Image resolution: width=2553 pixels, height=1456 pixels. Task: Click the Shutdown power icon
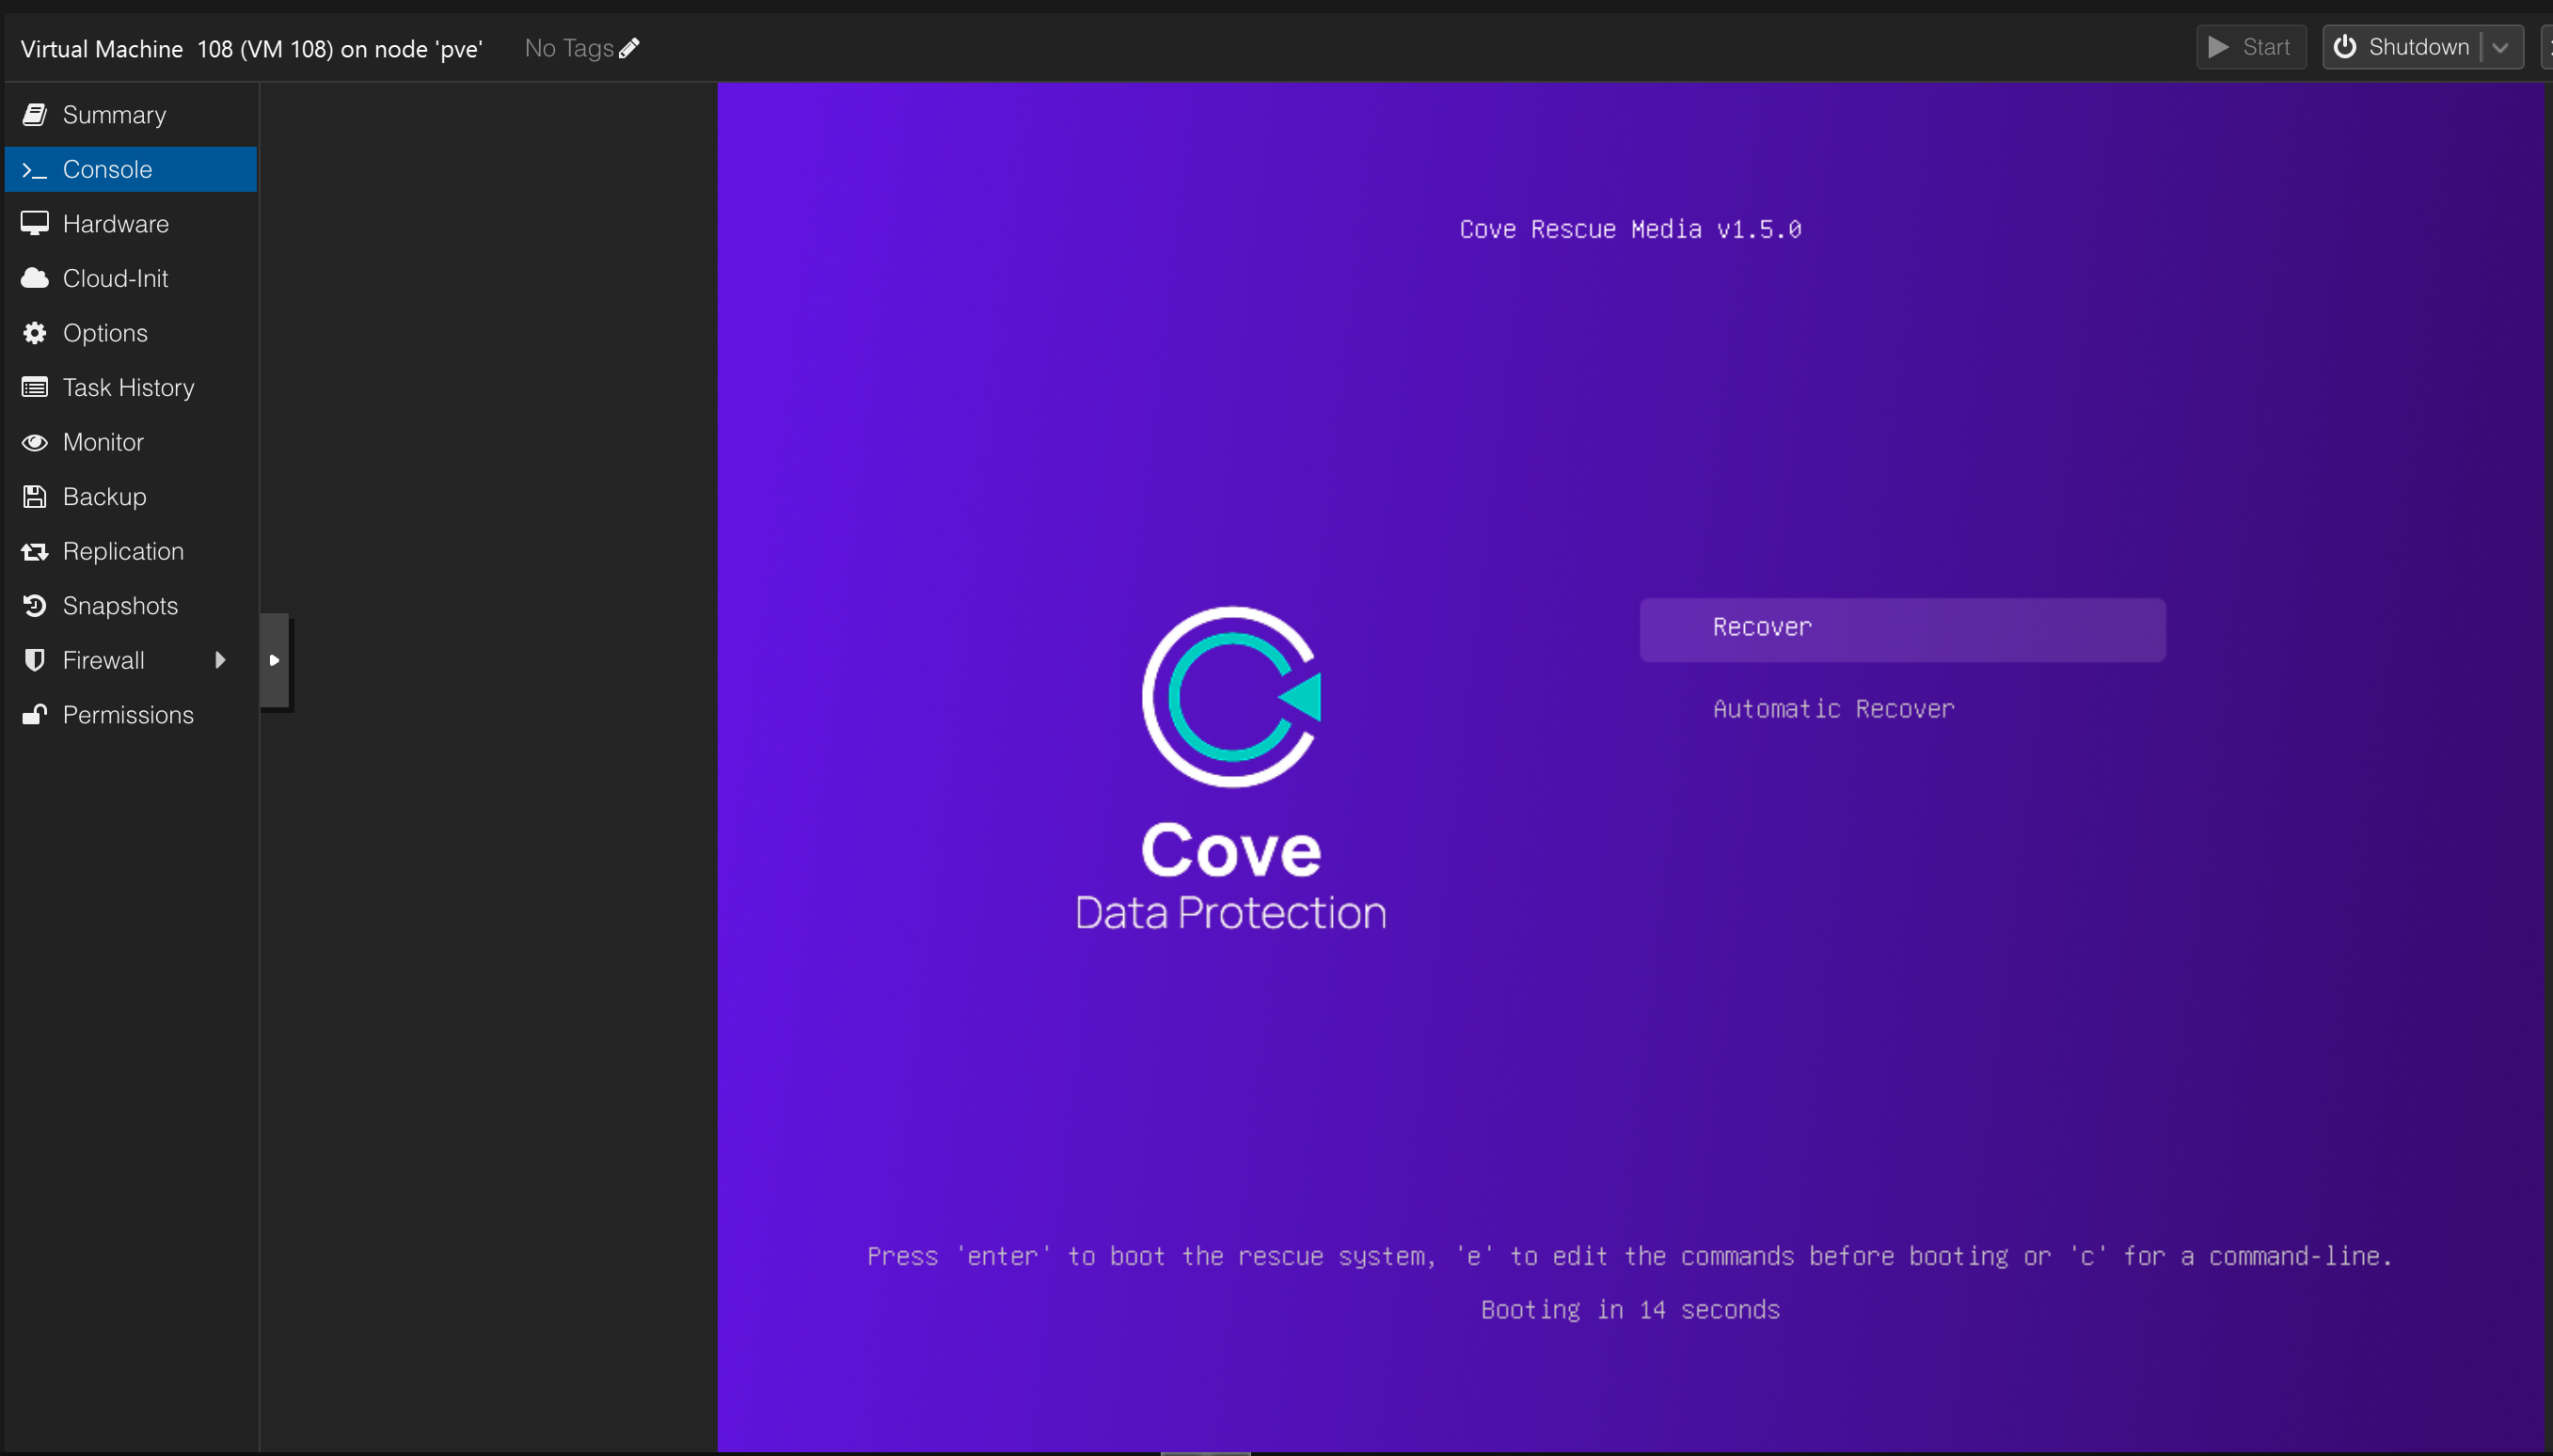tap(2345, 47)
